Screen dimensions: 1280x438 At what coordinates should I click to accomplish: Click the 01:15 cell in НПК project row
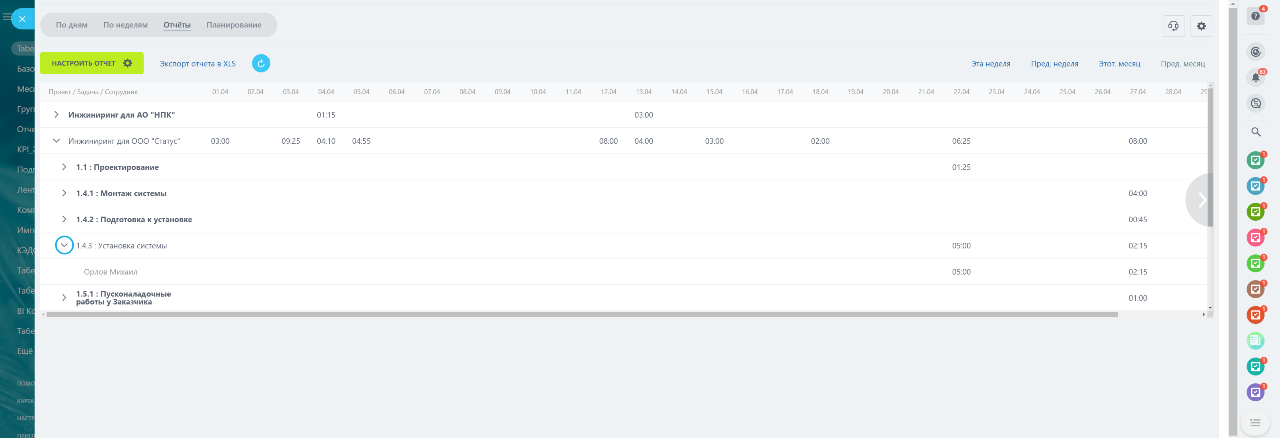tap(326, 115)
